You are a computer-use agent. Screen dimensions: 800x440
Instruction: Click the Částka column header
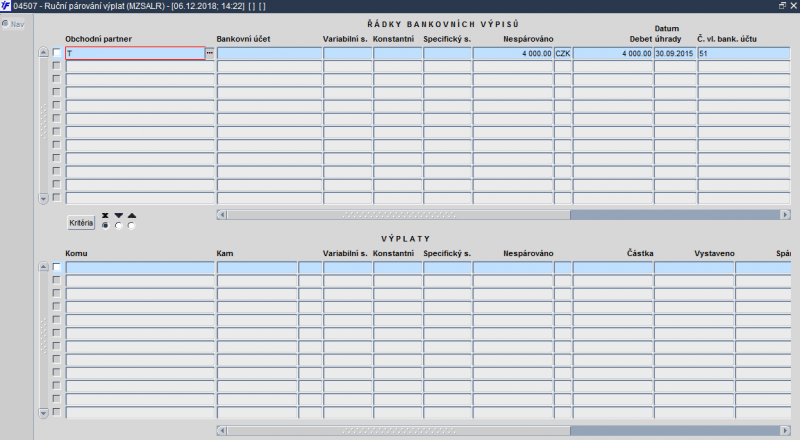coord(640,253)
